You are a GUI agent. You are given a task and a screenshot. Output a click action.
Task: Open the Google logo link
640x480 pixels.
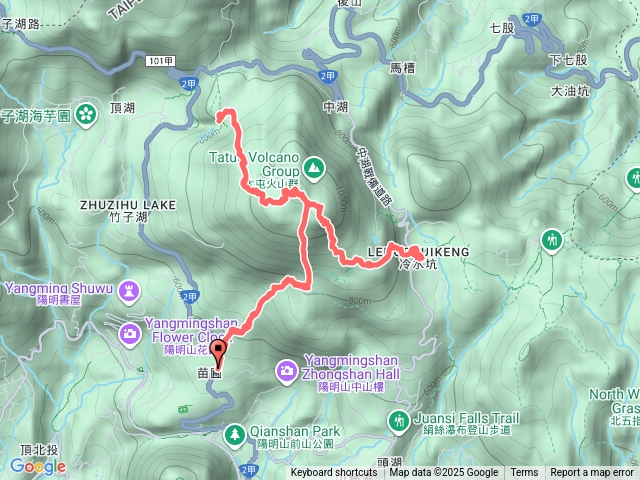pyautogui.click(x=38, y=467)
